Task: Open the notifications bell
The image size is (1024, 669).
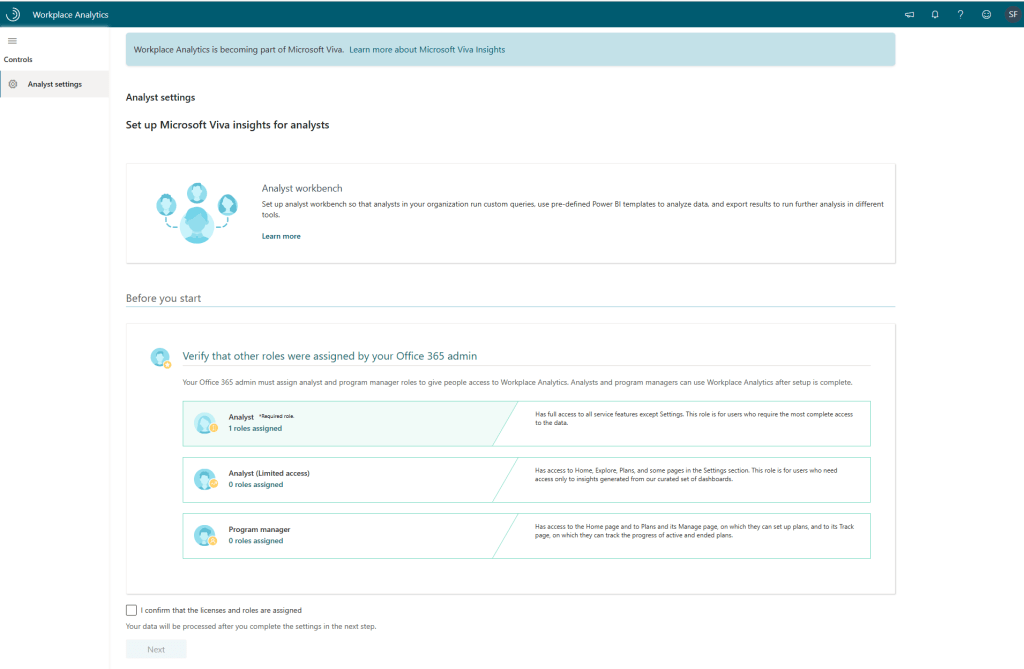Action: [x=934, y=15]
